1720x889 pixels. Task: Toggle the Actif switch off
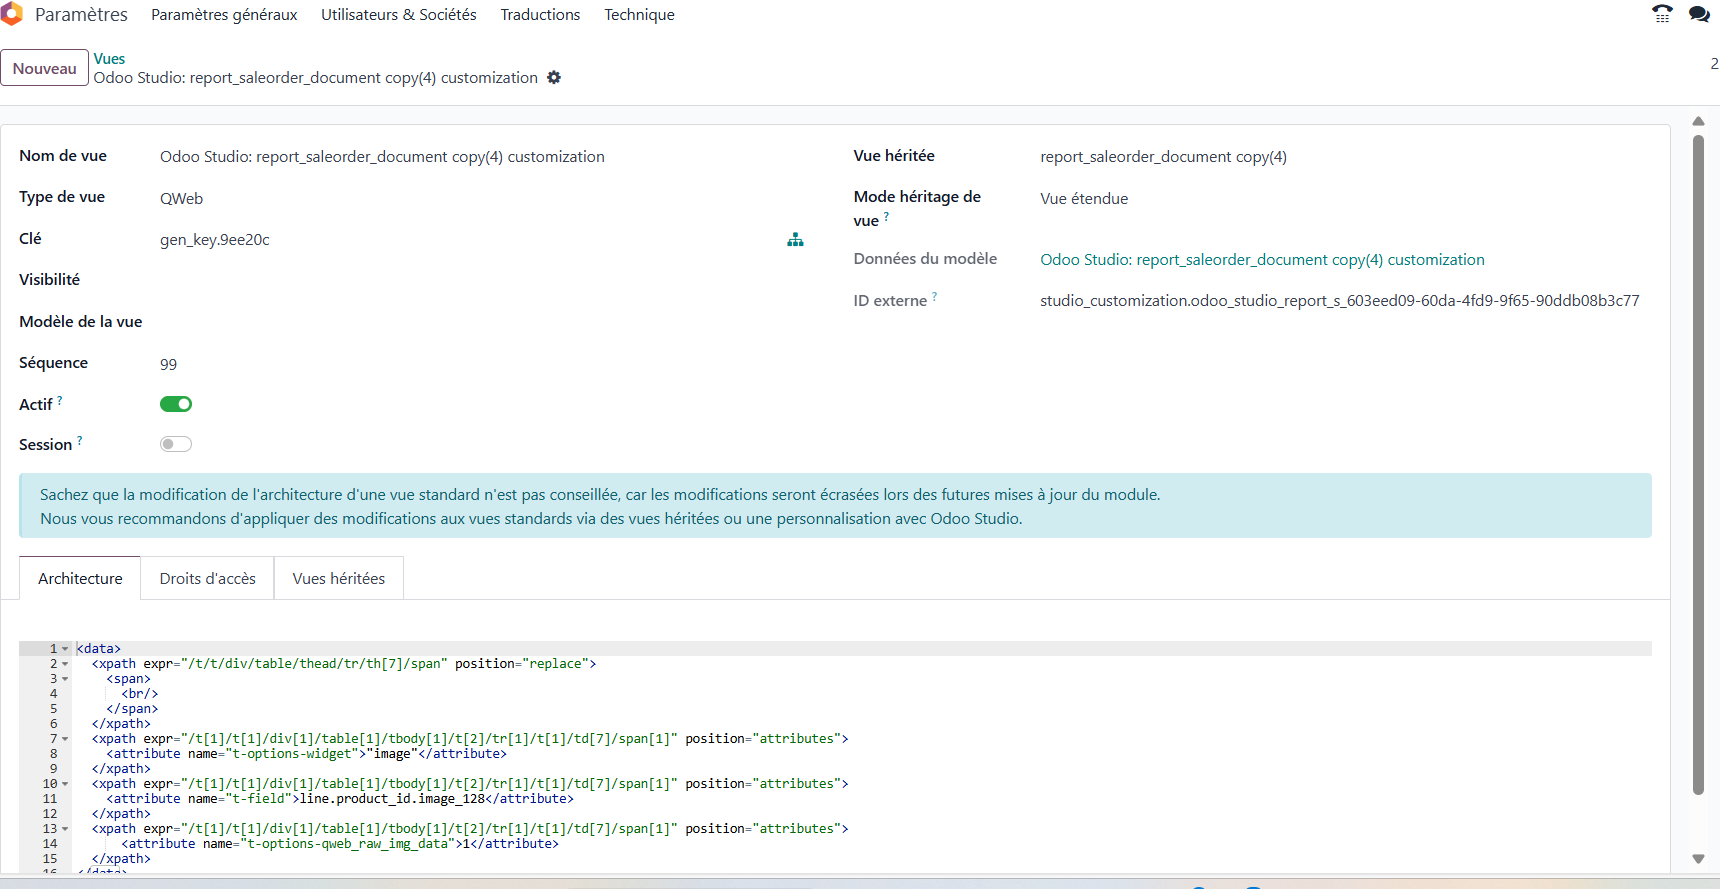(x=176, y=404)
